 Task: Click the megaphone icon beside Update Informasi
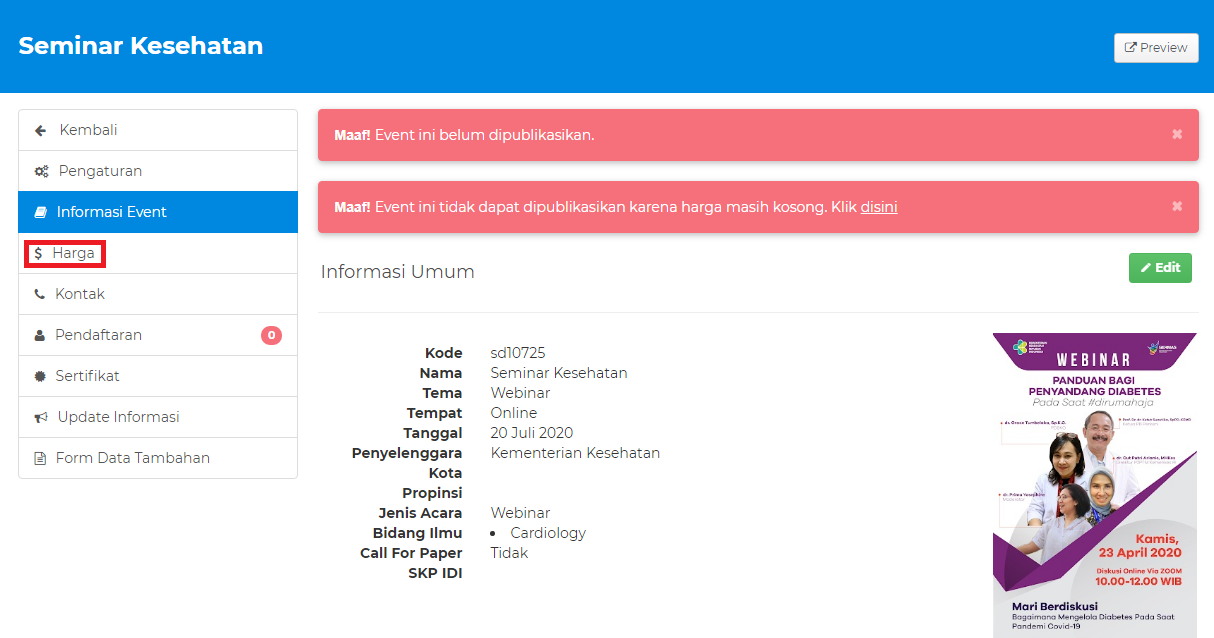pyautogui.click(x=41, y=418)
